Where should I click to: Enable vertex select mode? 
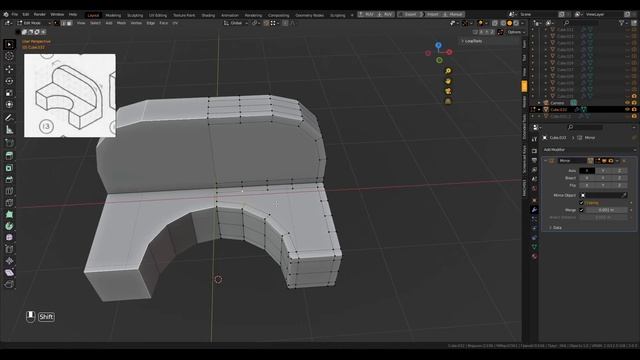(x=57, y=23)
